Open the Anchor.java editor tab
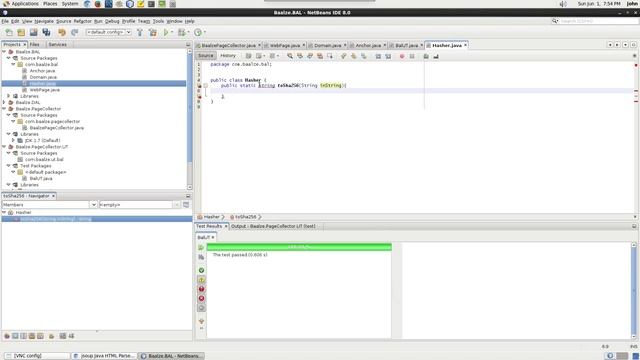640x360 pixels. coord(368,45)
